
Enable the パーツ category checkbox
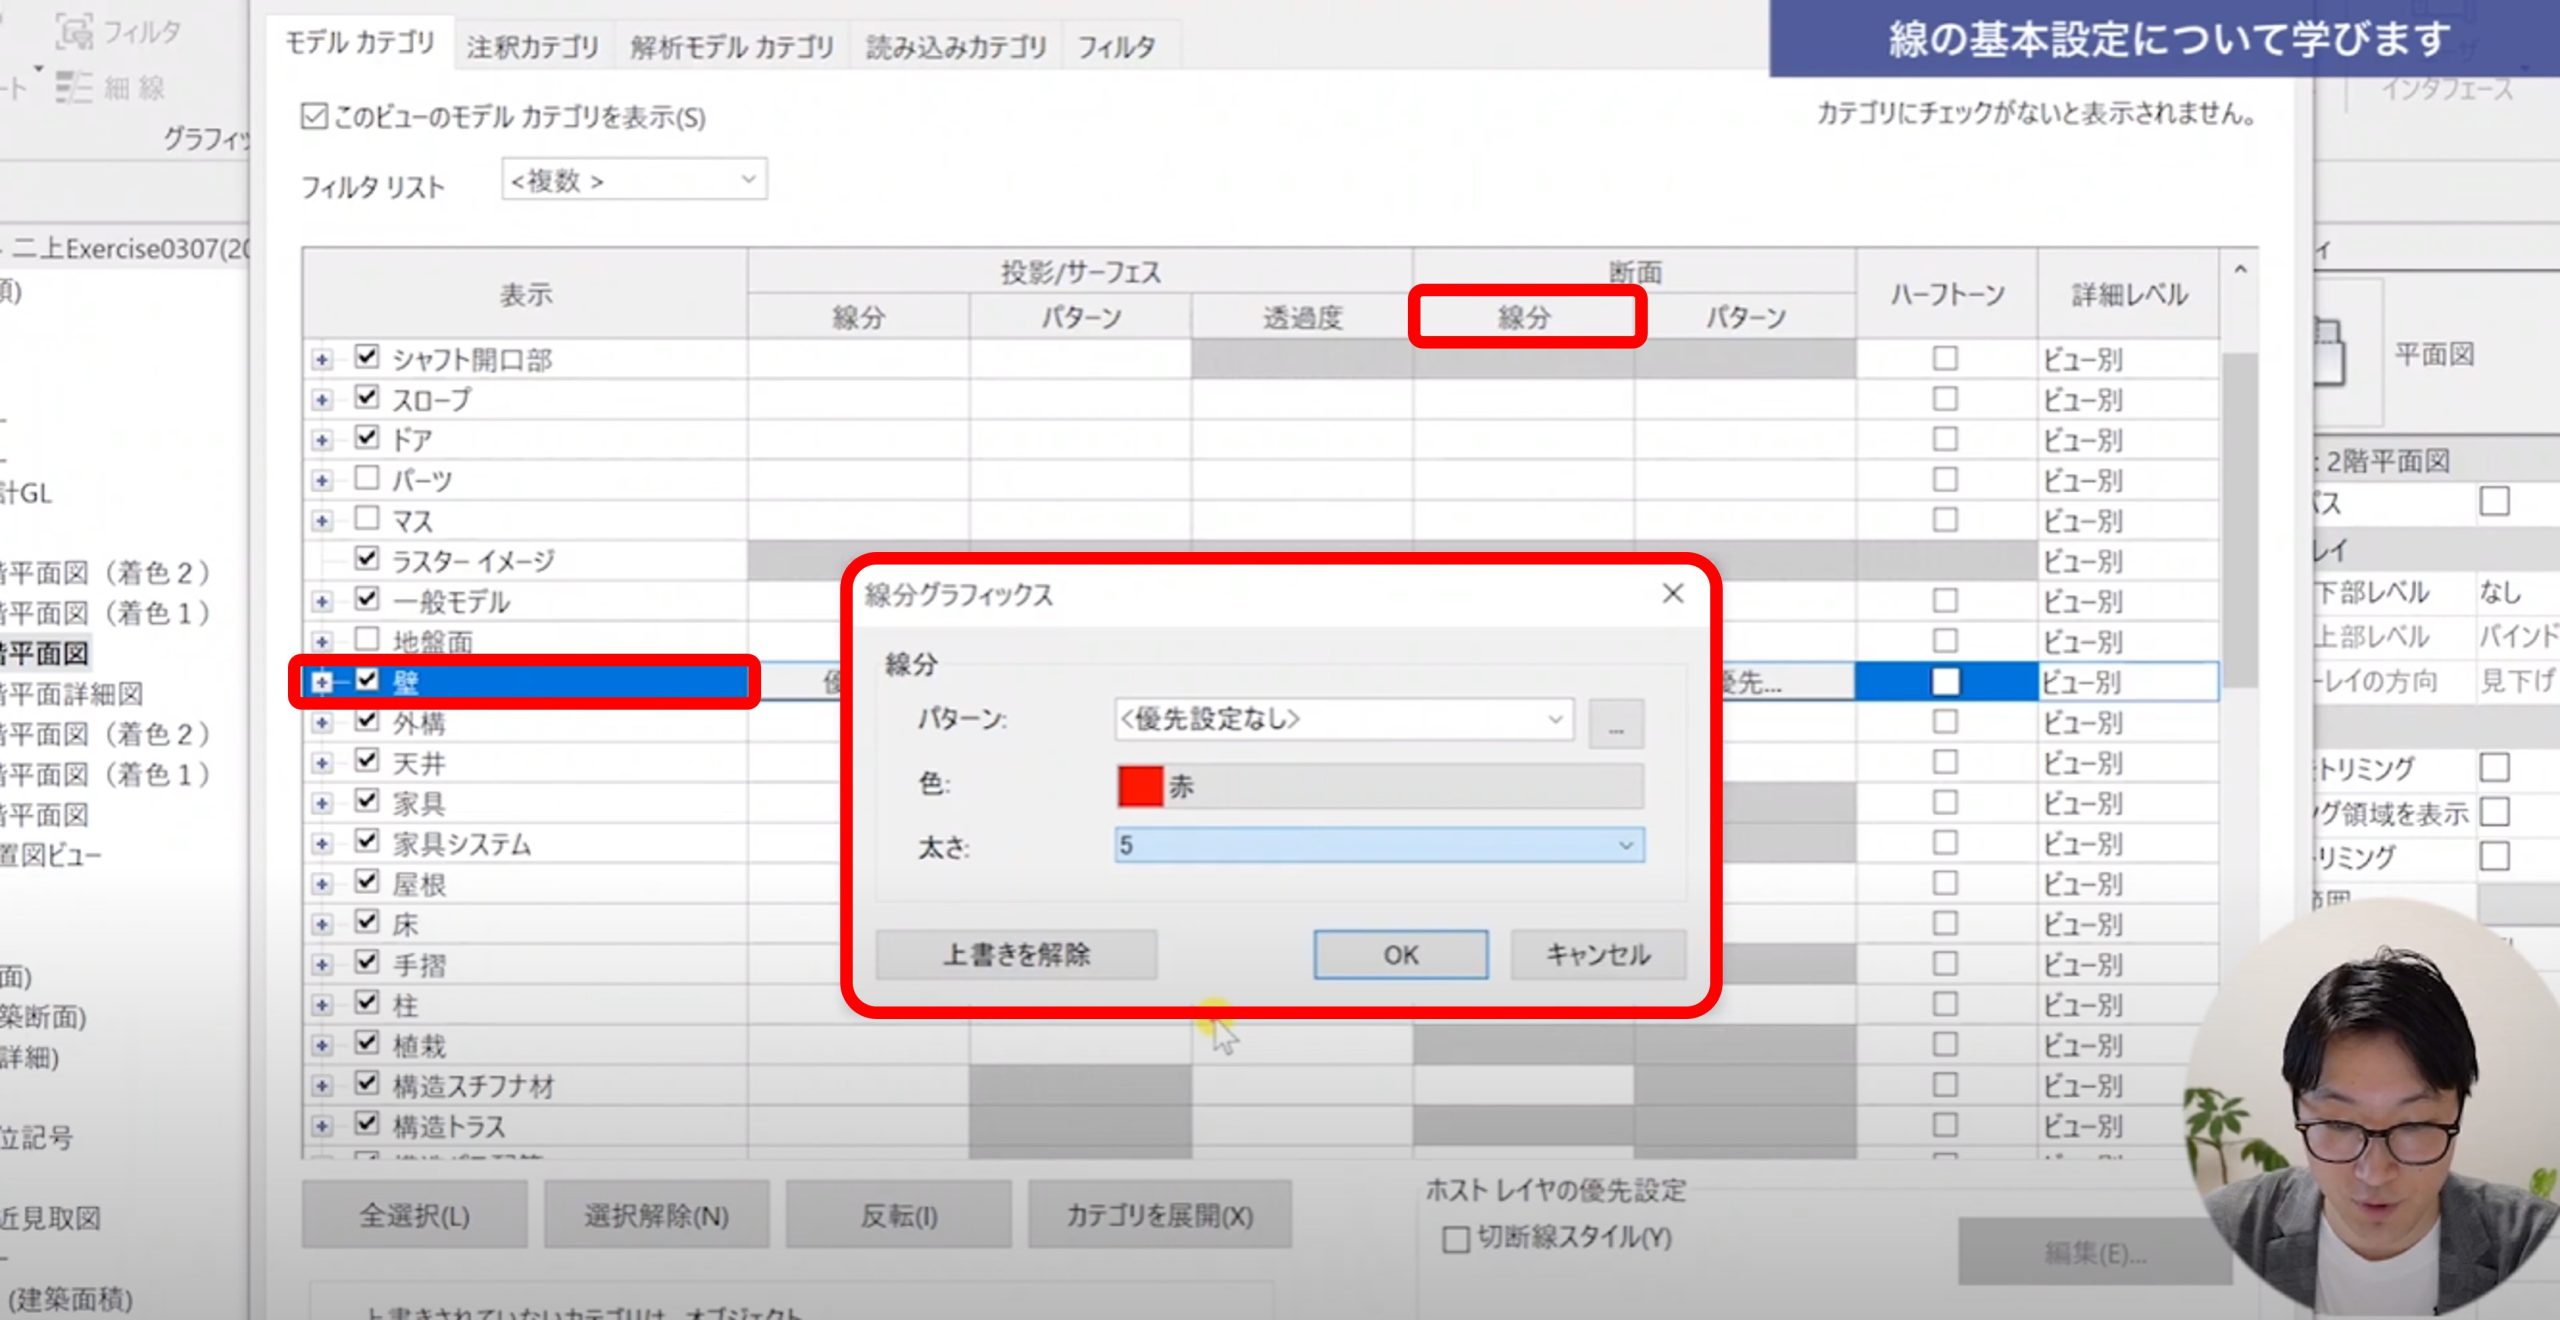367,478
